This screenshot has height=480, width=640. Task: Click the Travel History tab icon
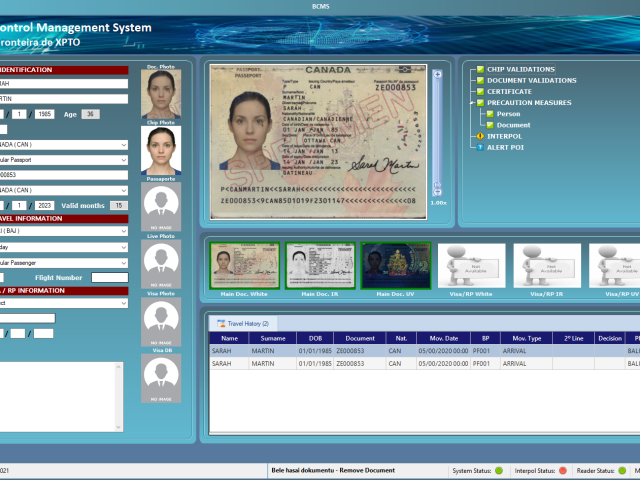[x=221, y=324]
